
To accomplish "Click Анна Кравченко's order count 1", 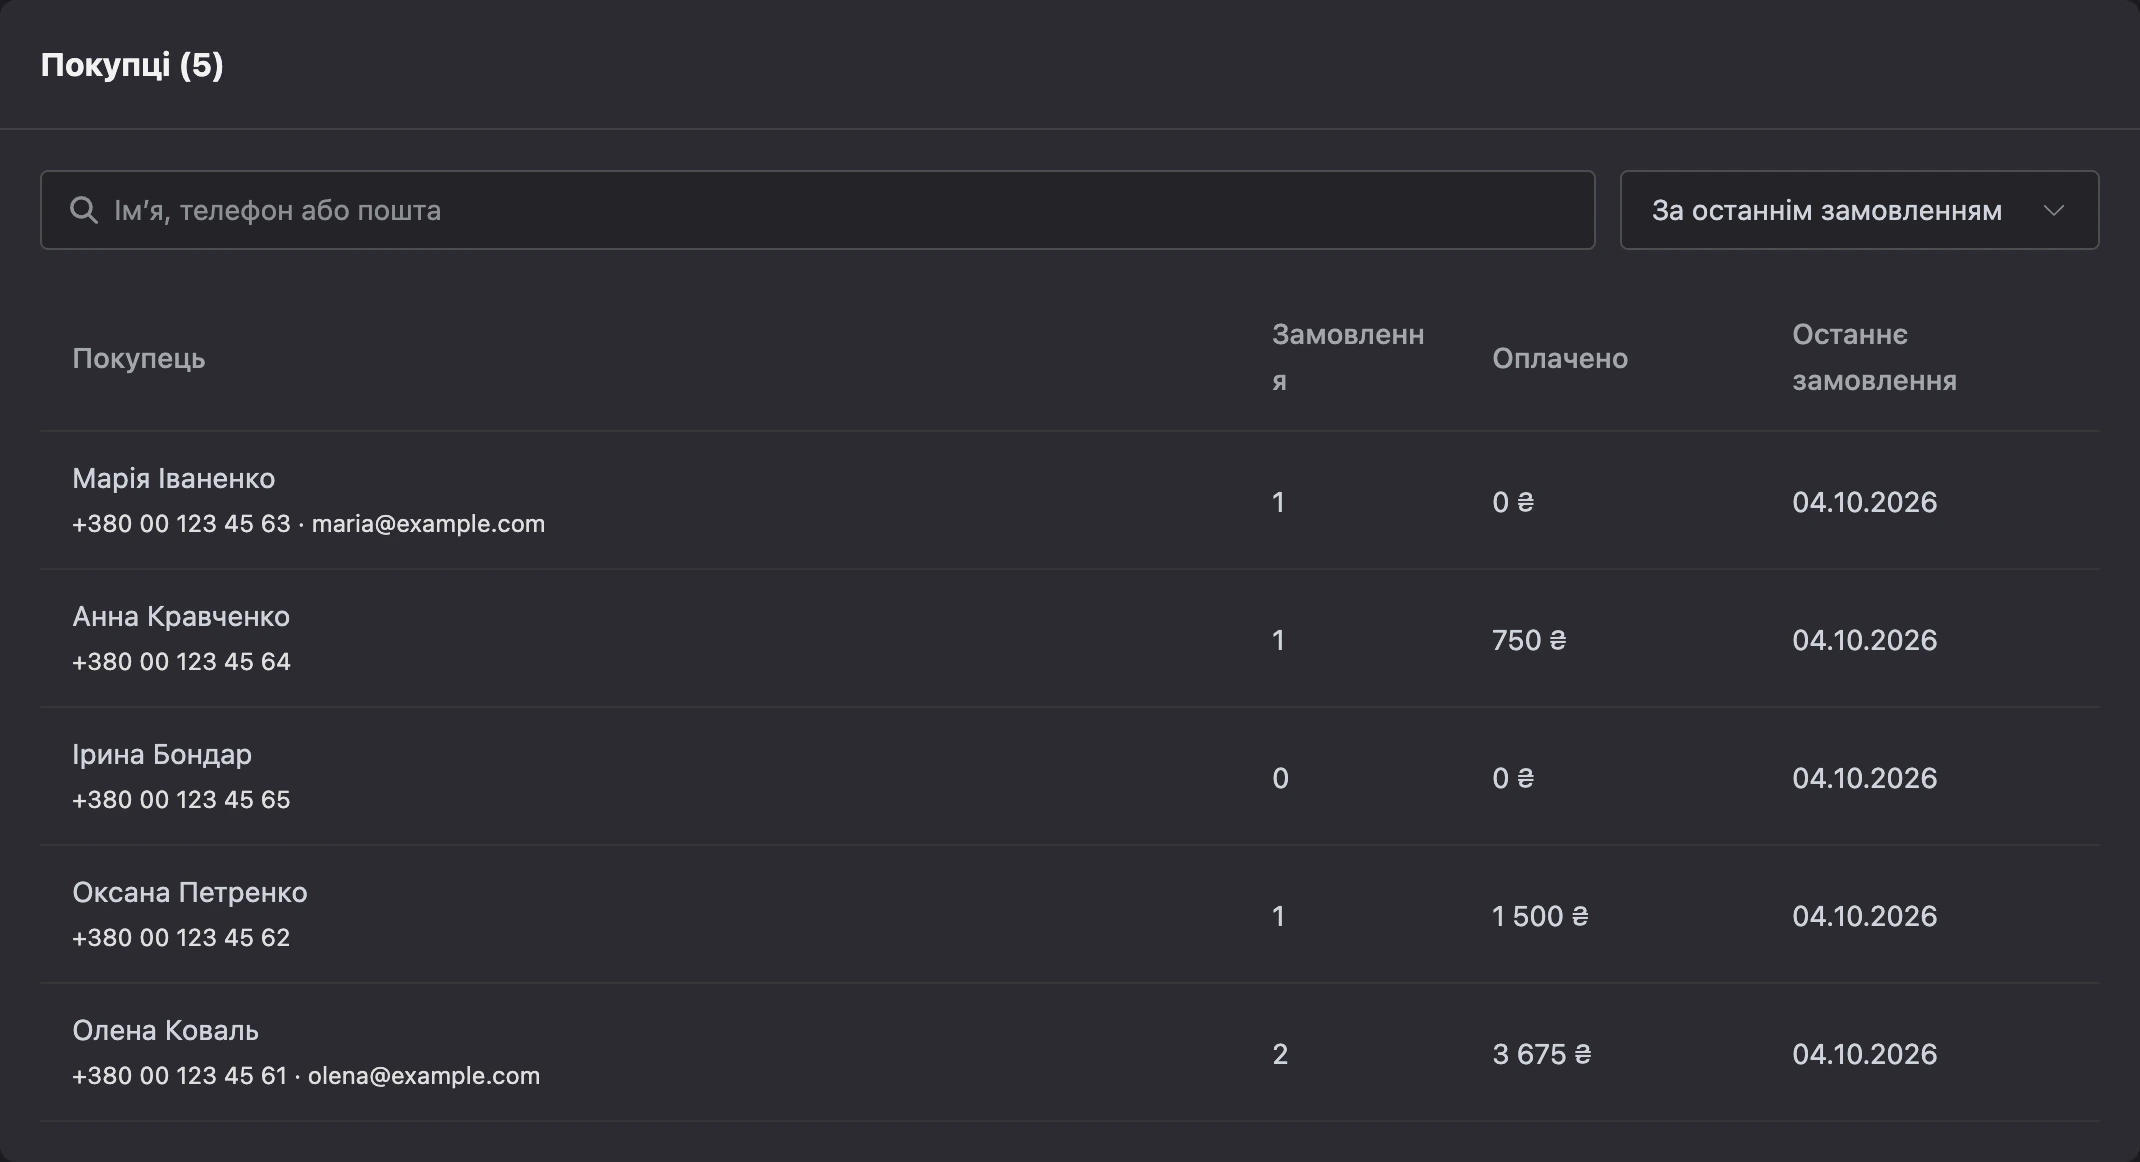I will [x=1278, y=640].
